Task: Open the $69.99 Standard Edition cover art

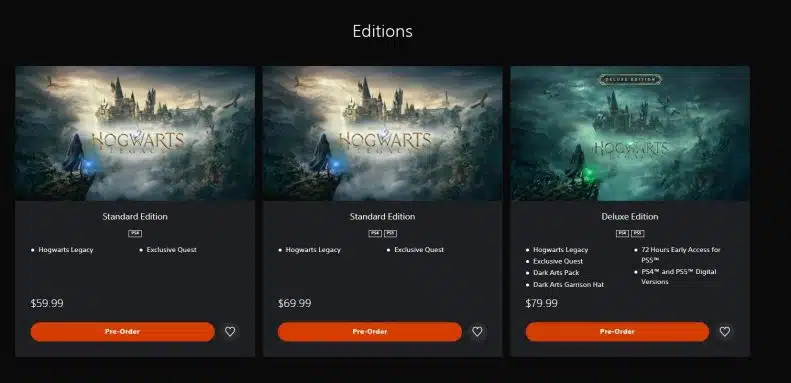Action: 382,134
